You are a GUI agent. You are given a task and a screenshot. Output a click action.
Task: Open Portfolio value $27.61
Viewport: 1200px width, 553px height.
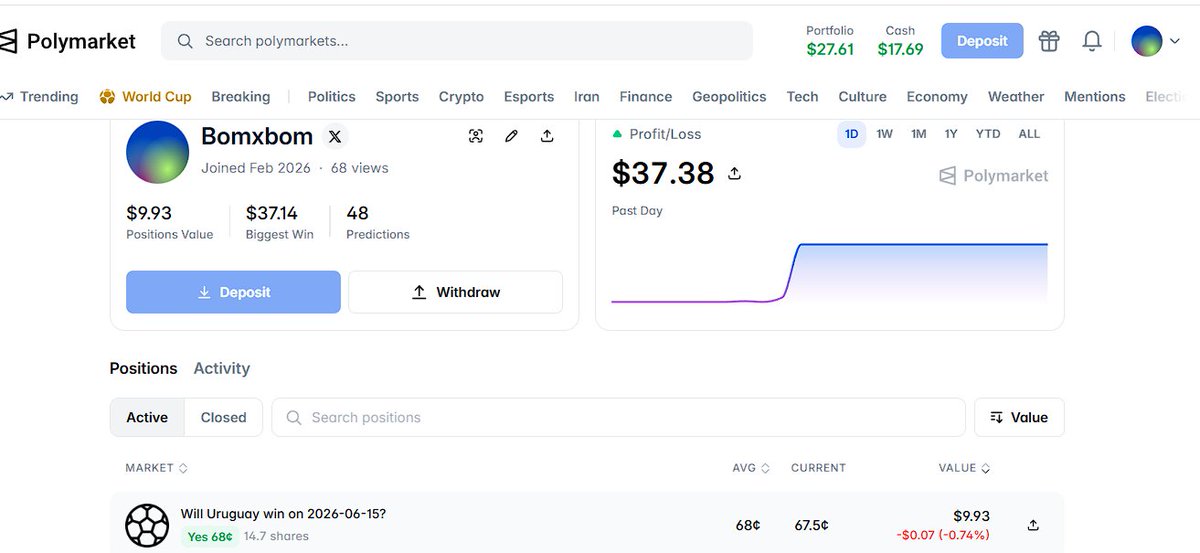[x=830, y=41]
